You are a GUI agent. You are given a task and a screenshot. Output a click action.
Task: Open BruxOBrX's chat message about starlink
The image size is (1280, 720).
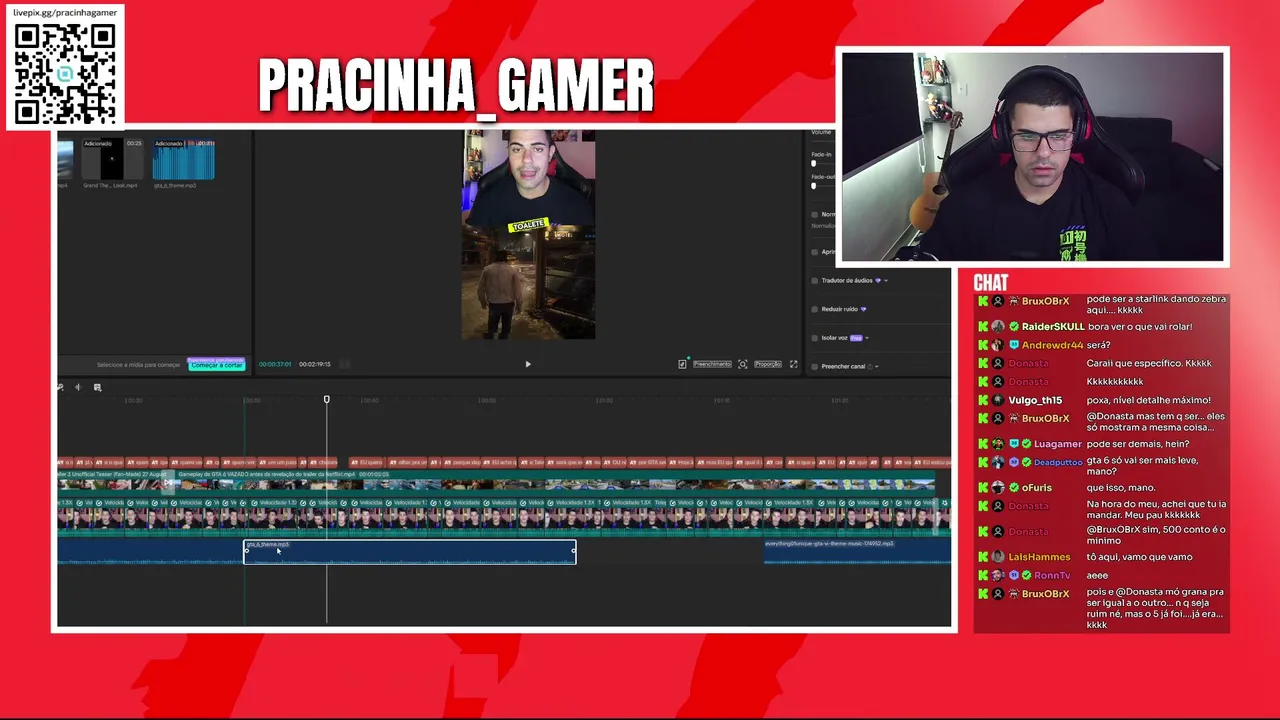1156,305
